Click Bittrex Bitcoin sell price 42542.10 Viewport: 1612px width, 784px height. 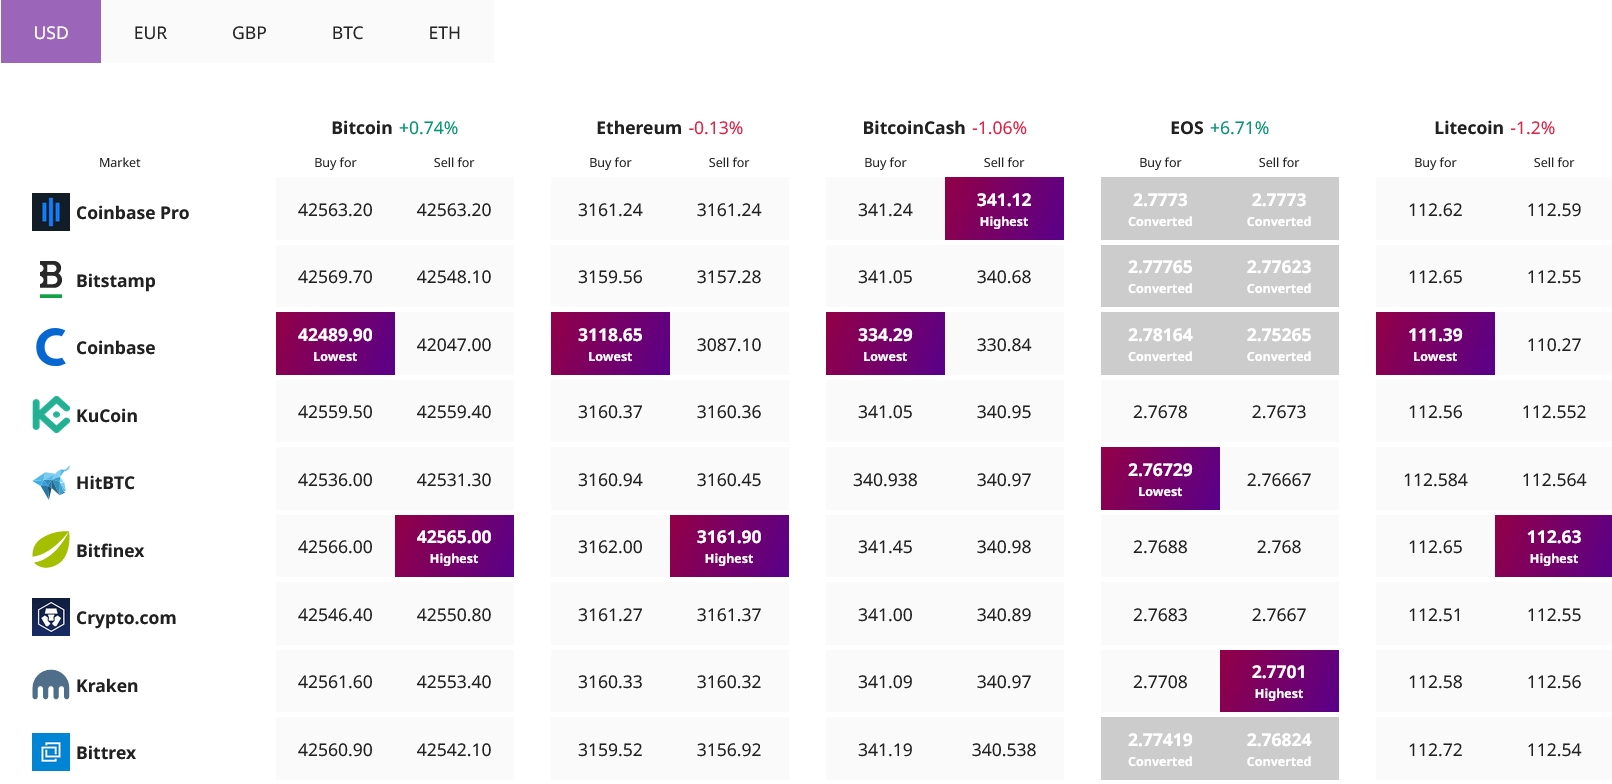pyautogui.click(x=454, y=750)
